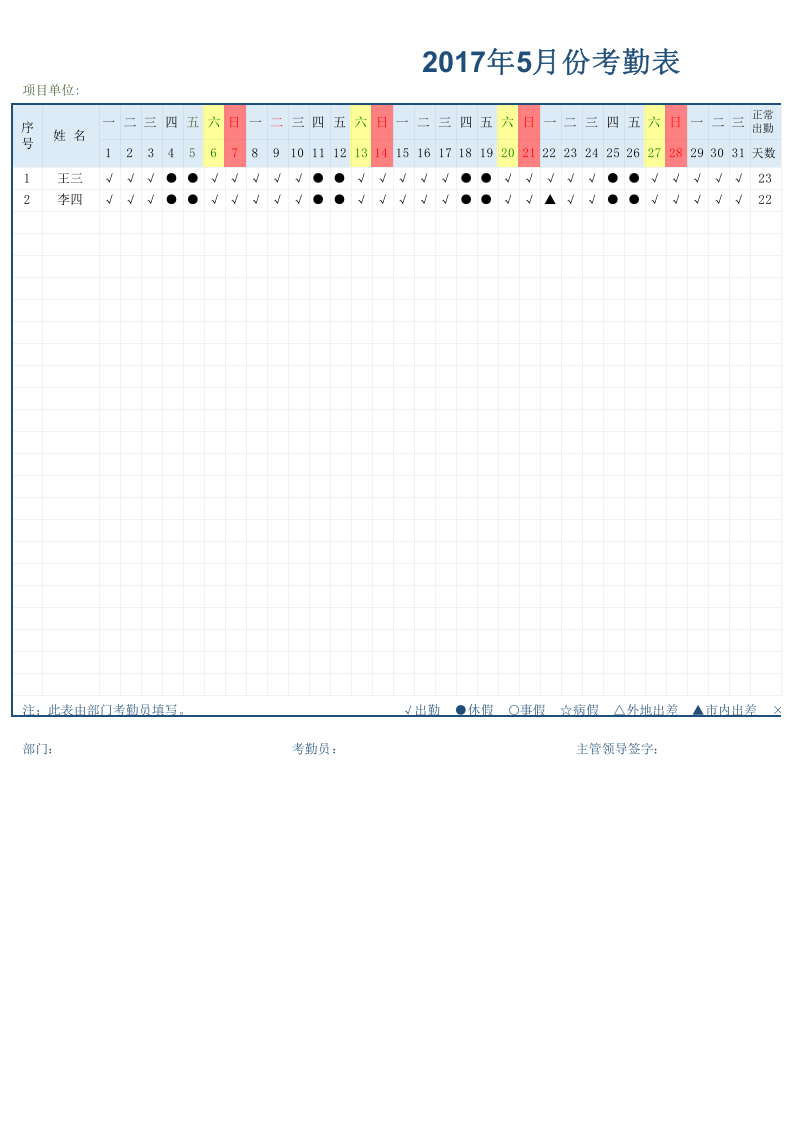Click 王三's √ cell under date 31

click(x=739, y=178)
